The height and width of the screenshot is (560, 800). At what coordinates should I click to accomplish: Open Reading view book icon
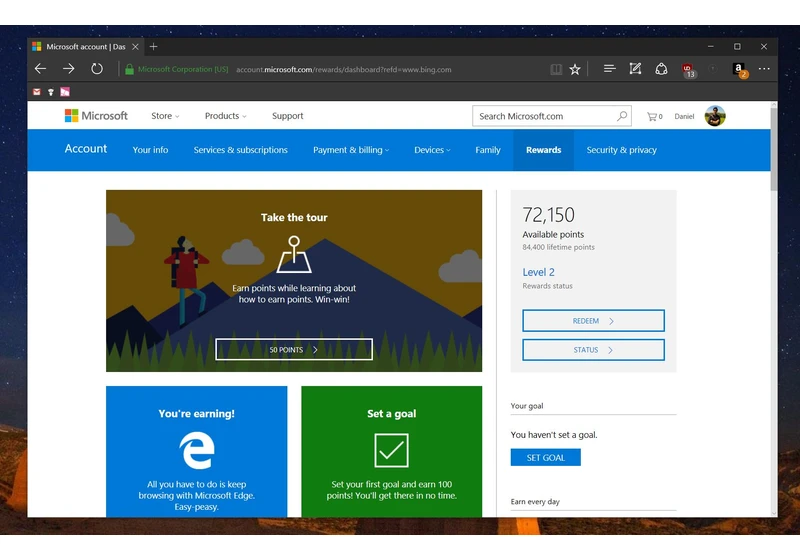pyautogui.click(x=556, y=69)
